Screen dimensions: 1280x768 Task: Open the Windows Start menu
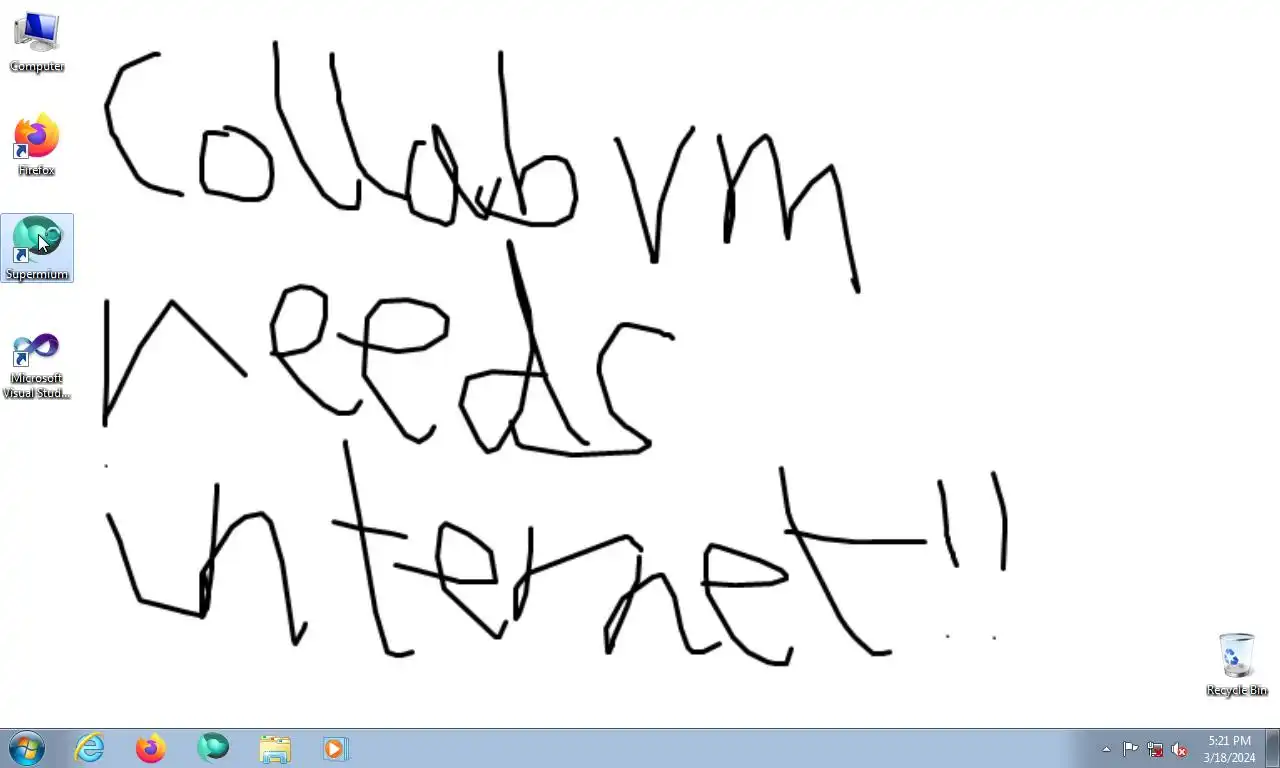(26, 748)
